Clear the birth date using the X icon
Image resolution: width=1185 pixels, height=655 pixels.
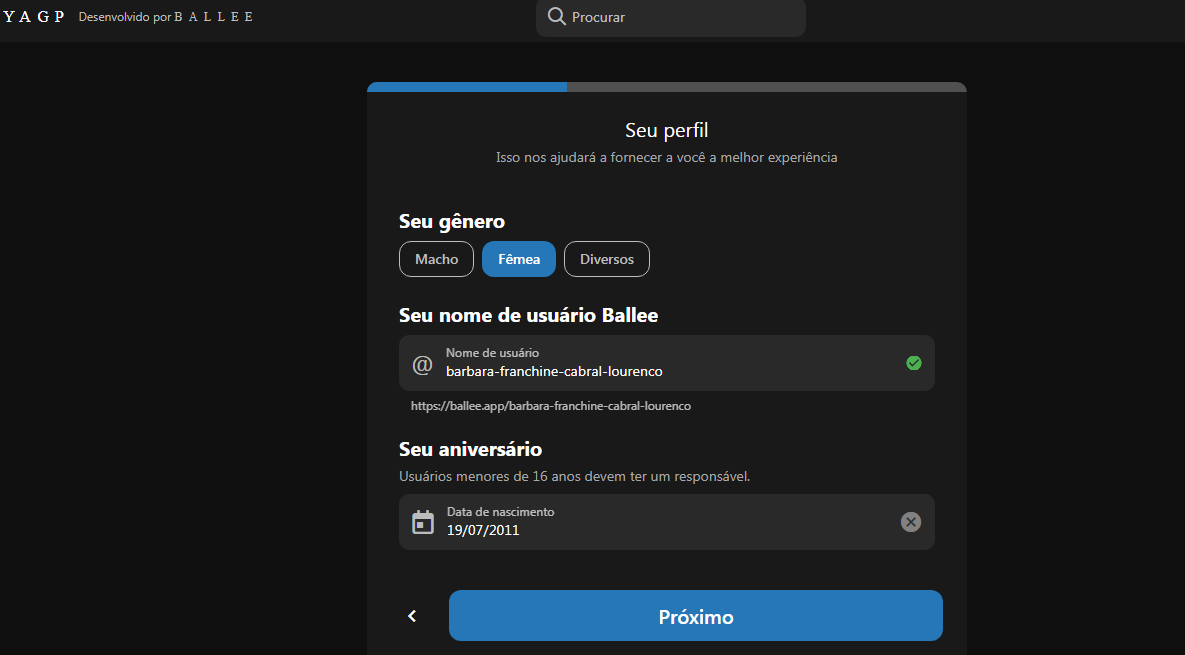[910, 521]
